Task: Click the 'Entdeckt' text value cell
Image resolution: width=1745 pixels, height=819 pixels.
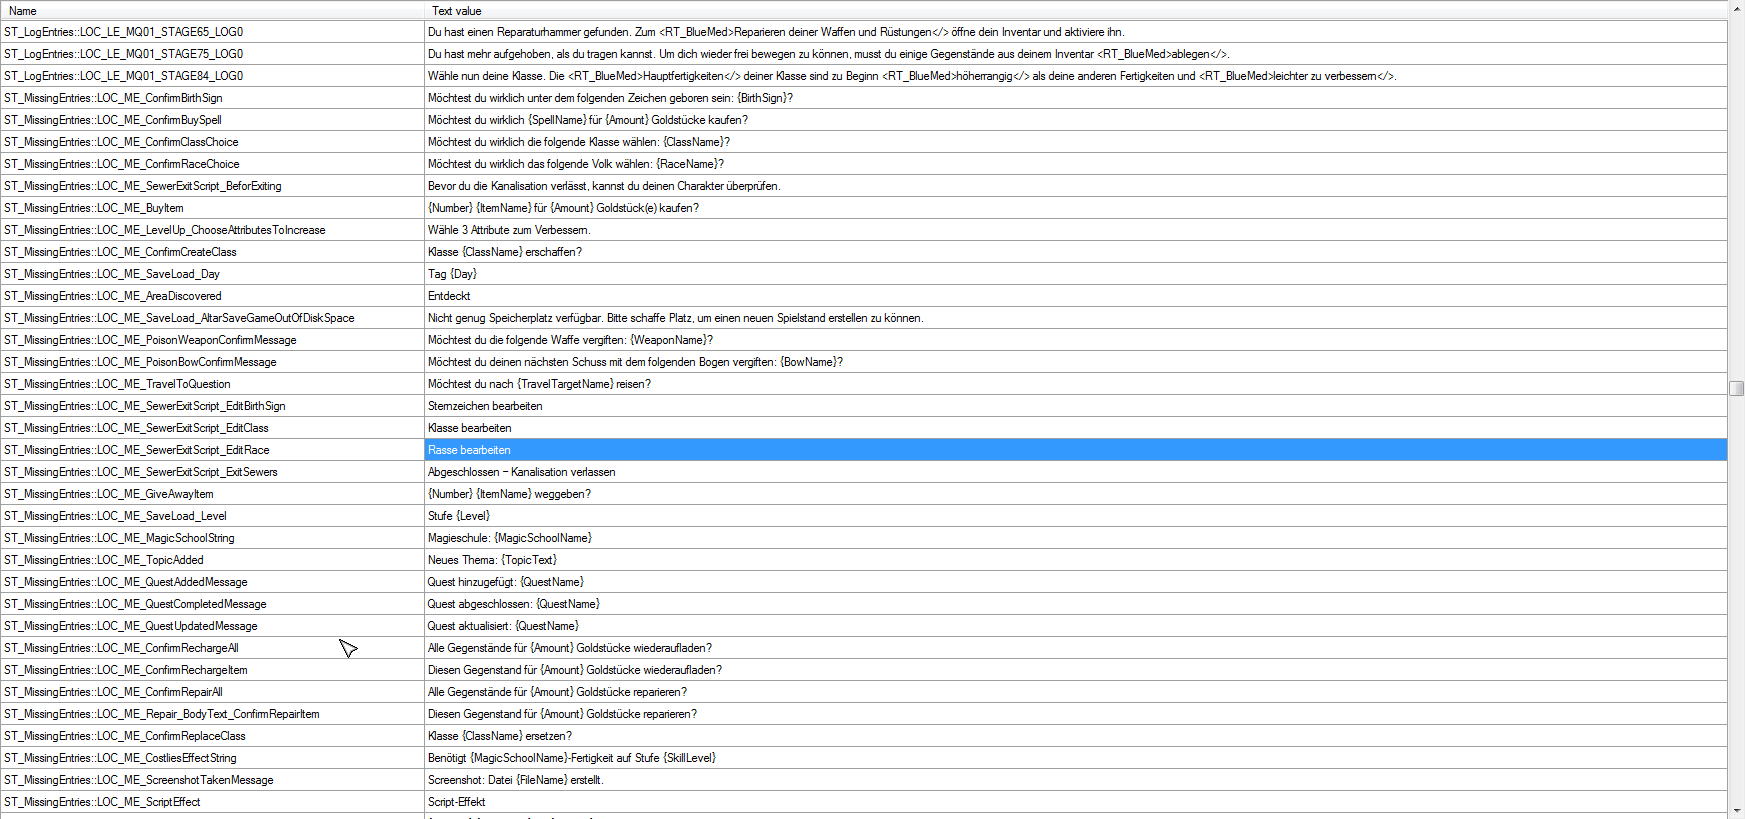Action: 1076,296
